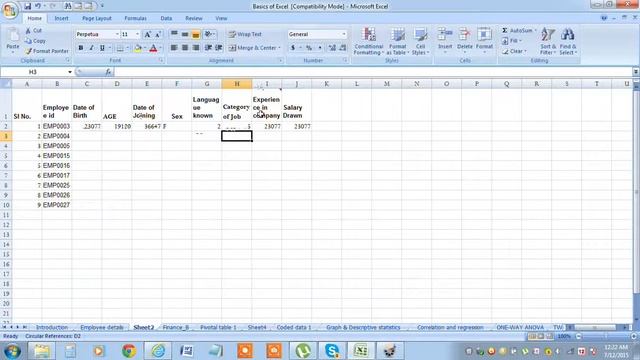Switch to the Data ribbon tab
This screenshot has height=360, width=640.
166,18
